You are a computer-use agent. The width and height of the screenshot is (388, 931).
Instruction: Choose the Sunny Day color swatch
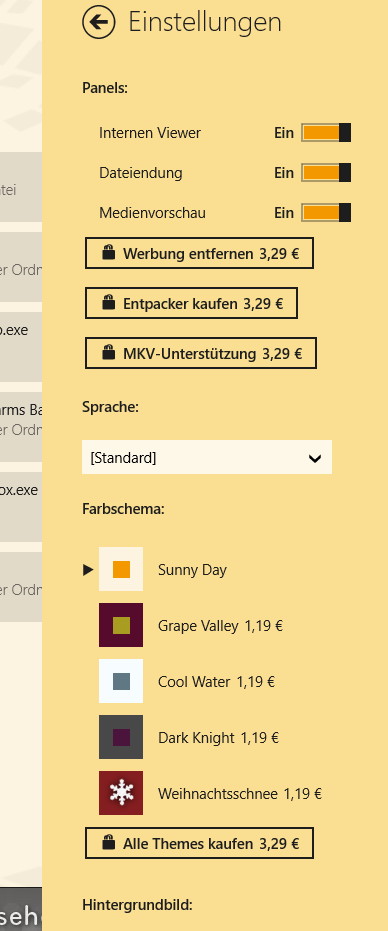click(x=121, y=569)
